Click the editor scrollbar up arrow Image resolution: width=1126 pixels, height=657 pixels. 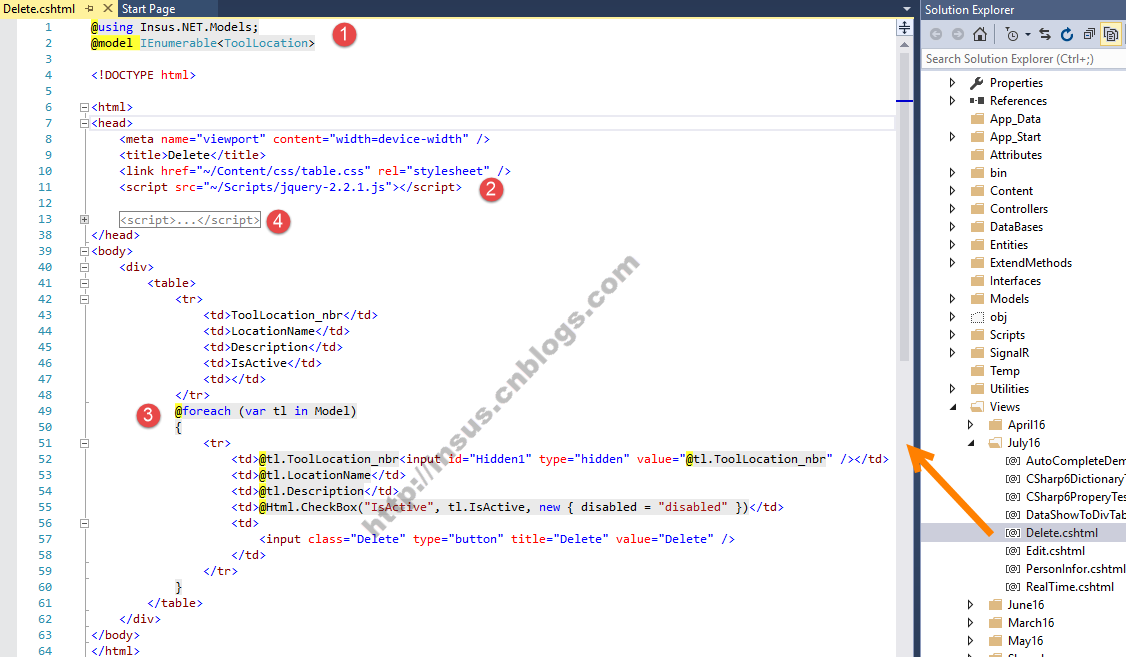click(x=905, y=45)
